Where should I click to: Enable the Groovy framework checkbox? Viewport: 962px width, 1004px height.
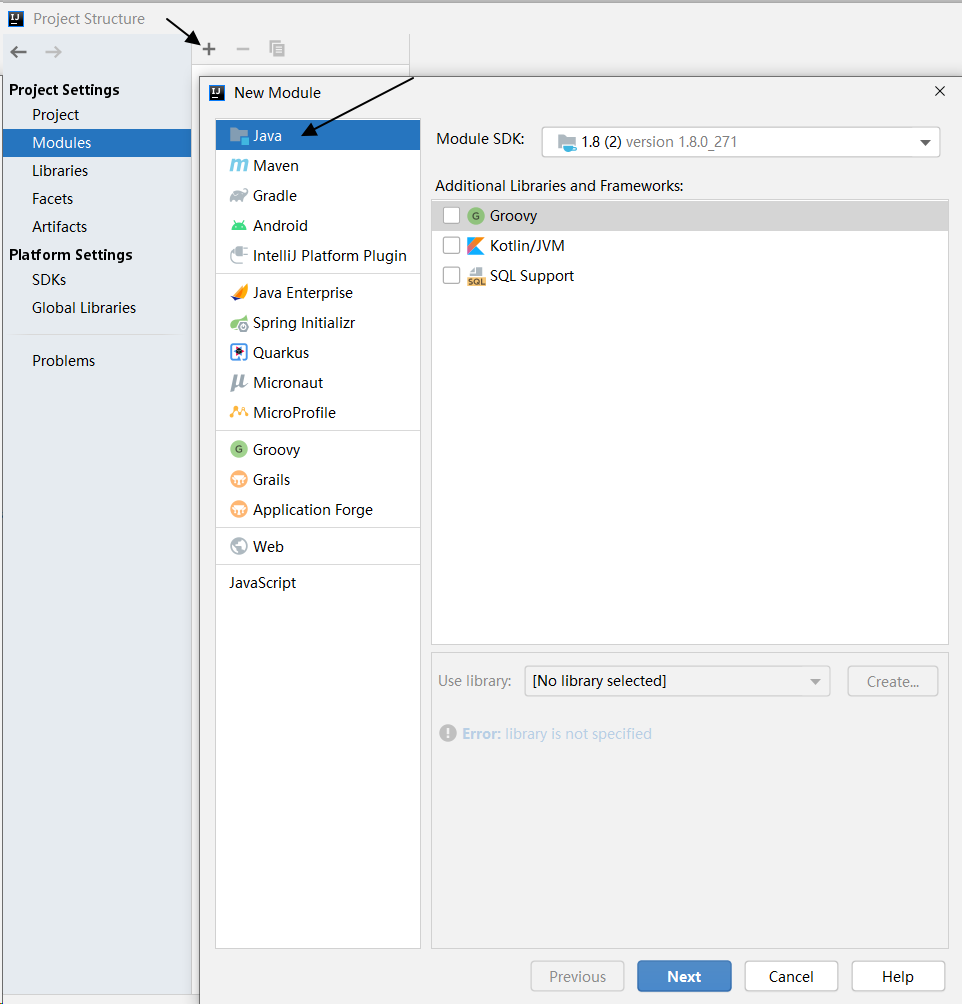[452, 215]
